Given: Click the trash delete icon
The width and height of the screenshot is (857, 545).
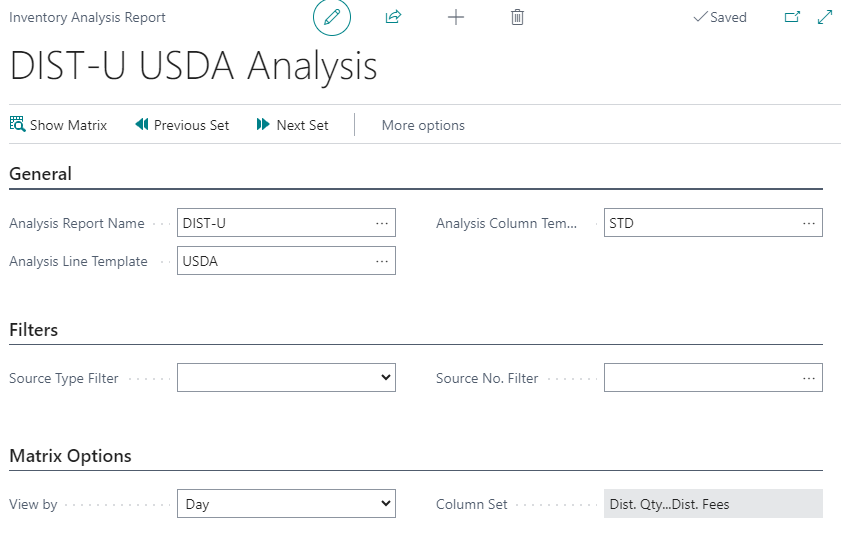Looking at the screenshot, I should 517,18.
